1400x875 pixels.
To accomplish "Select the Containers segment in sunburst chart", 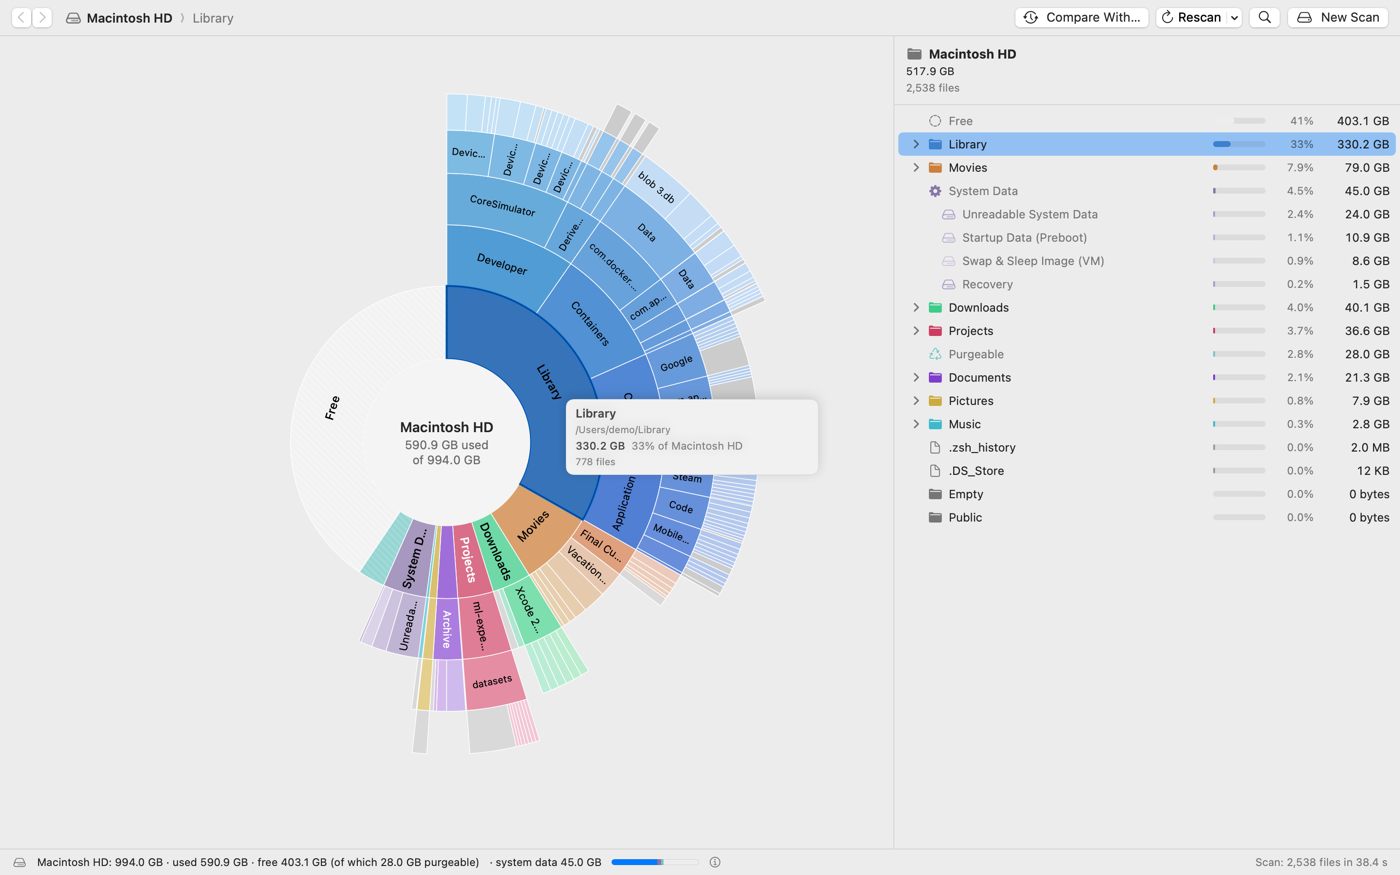I will [x=590, y=322].
